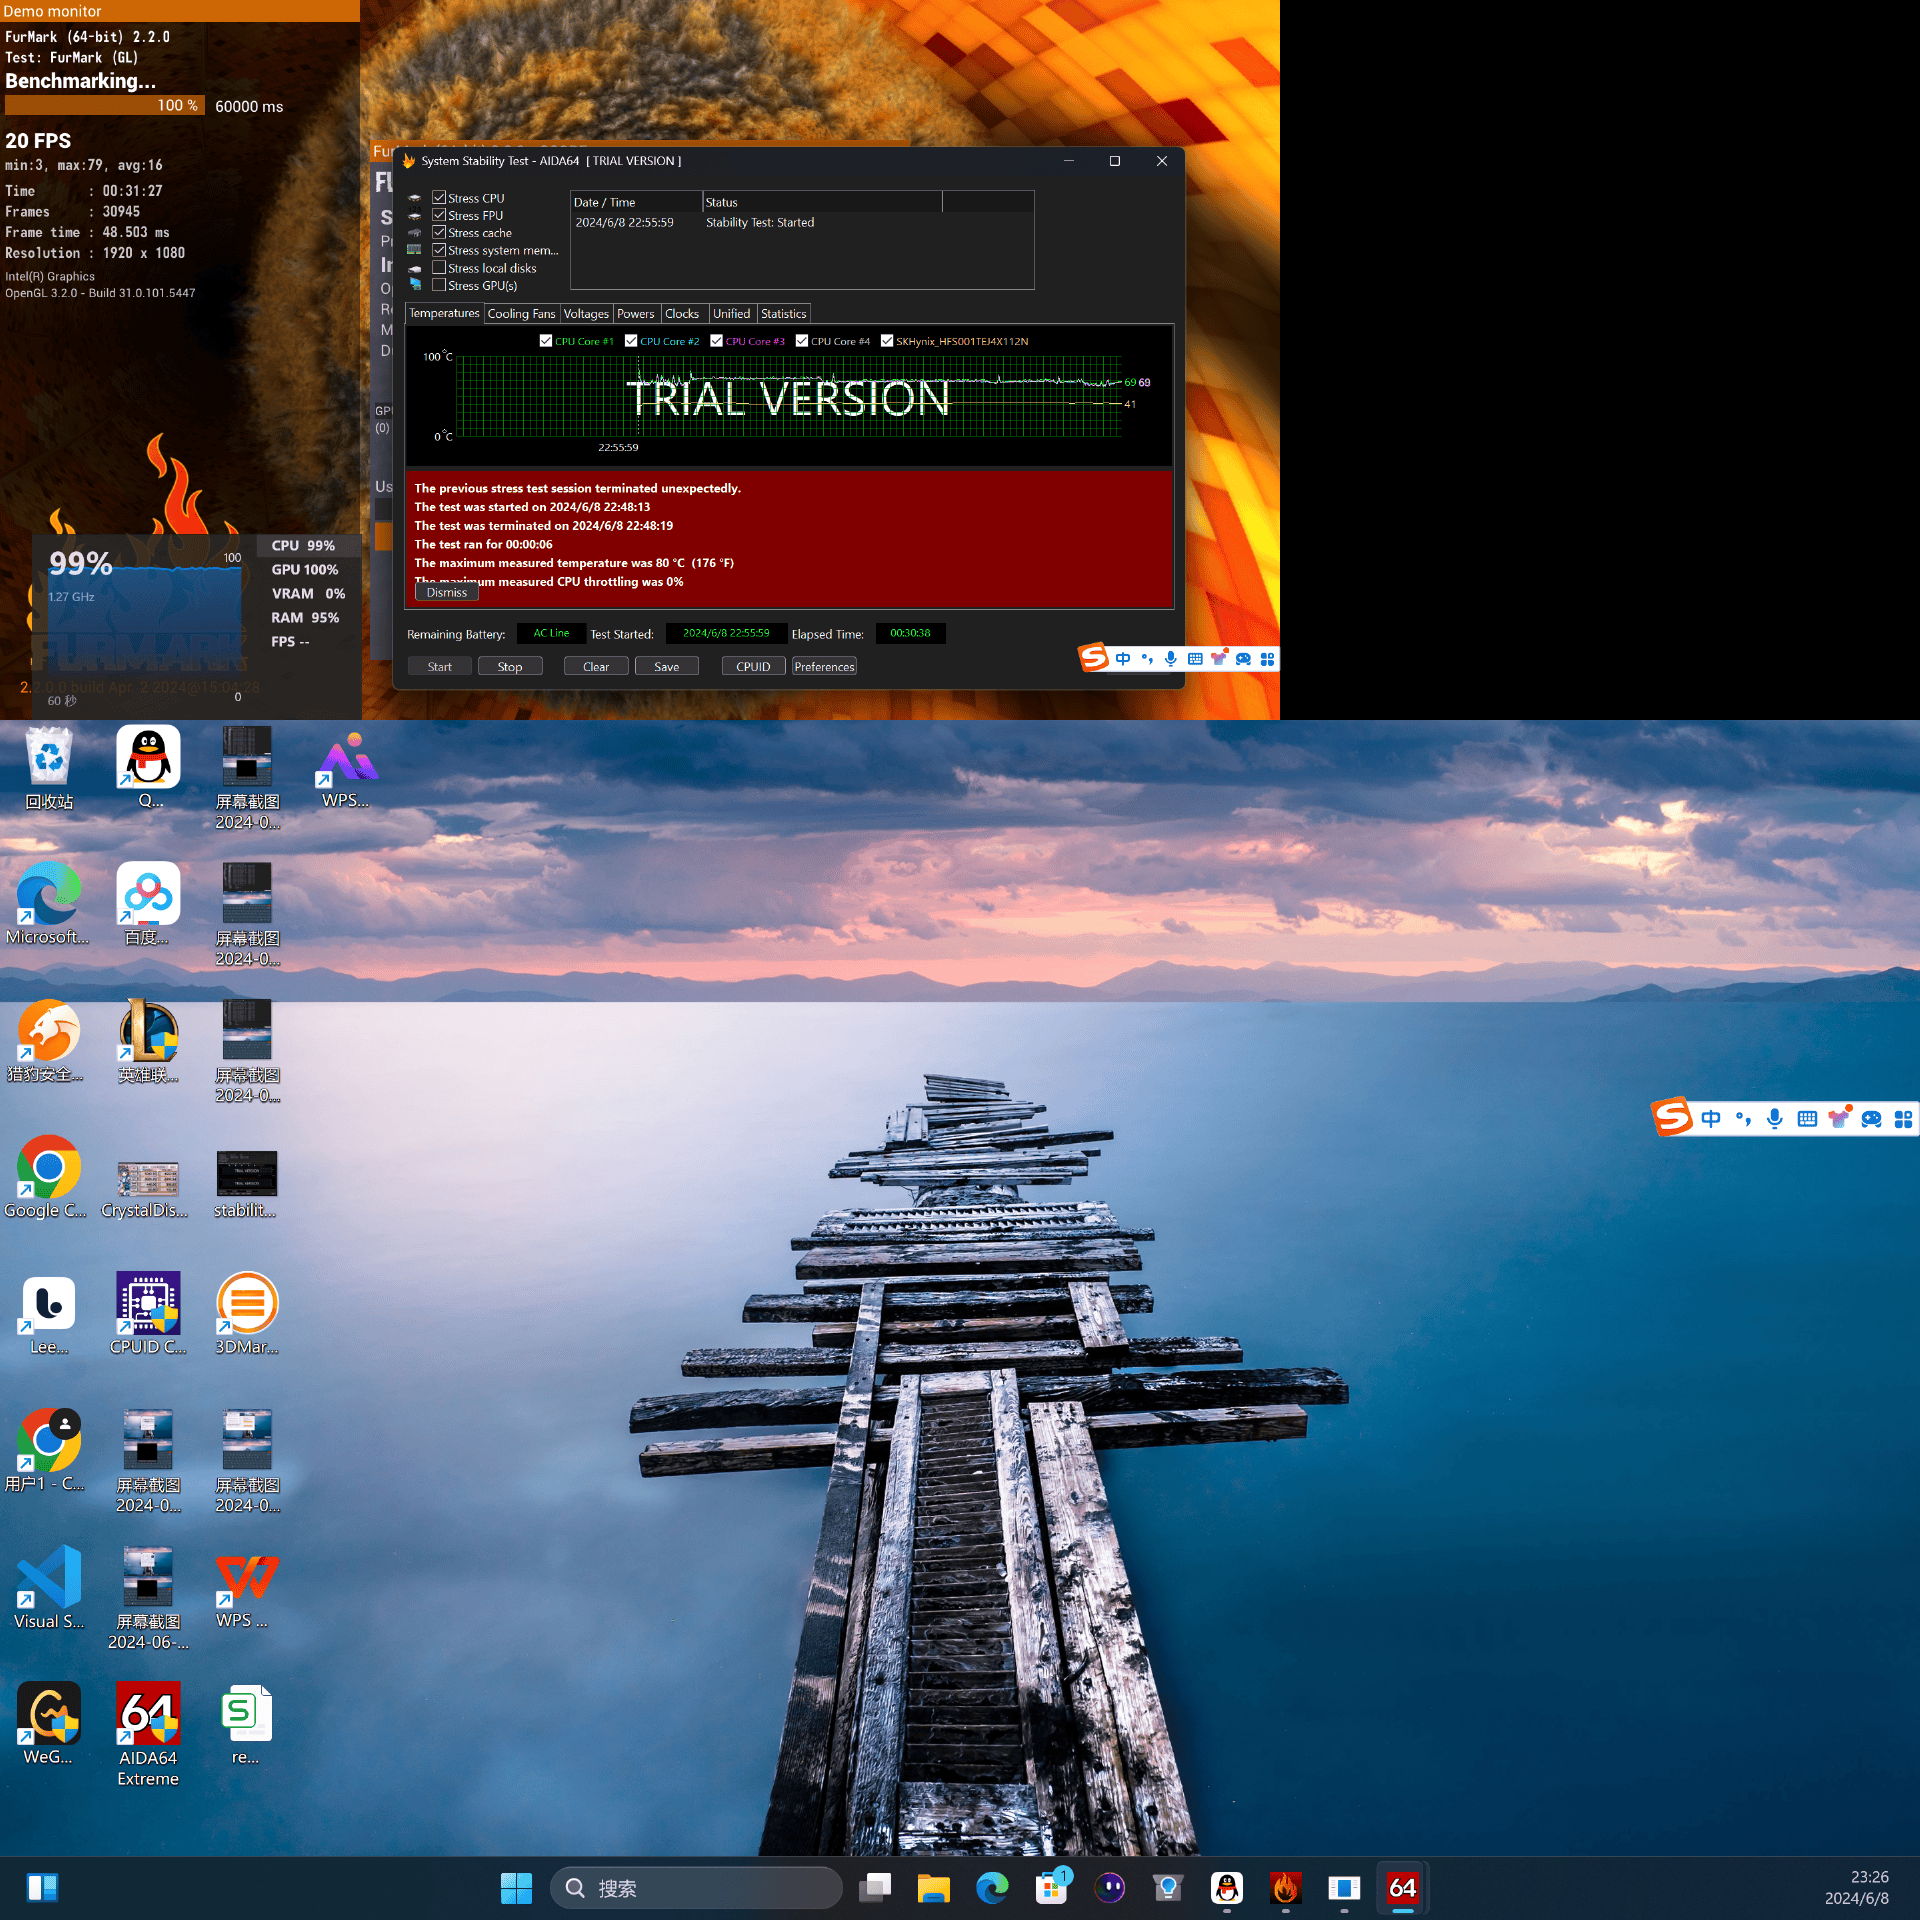Open the Statistics tab
The height and width of the screenshot is (1920, 1920).
(x=783, y=314)
